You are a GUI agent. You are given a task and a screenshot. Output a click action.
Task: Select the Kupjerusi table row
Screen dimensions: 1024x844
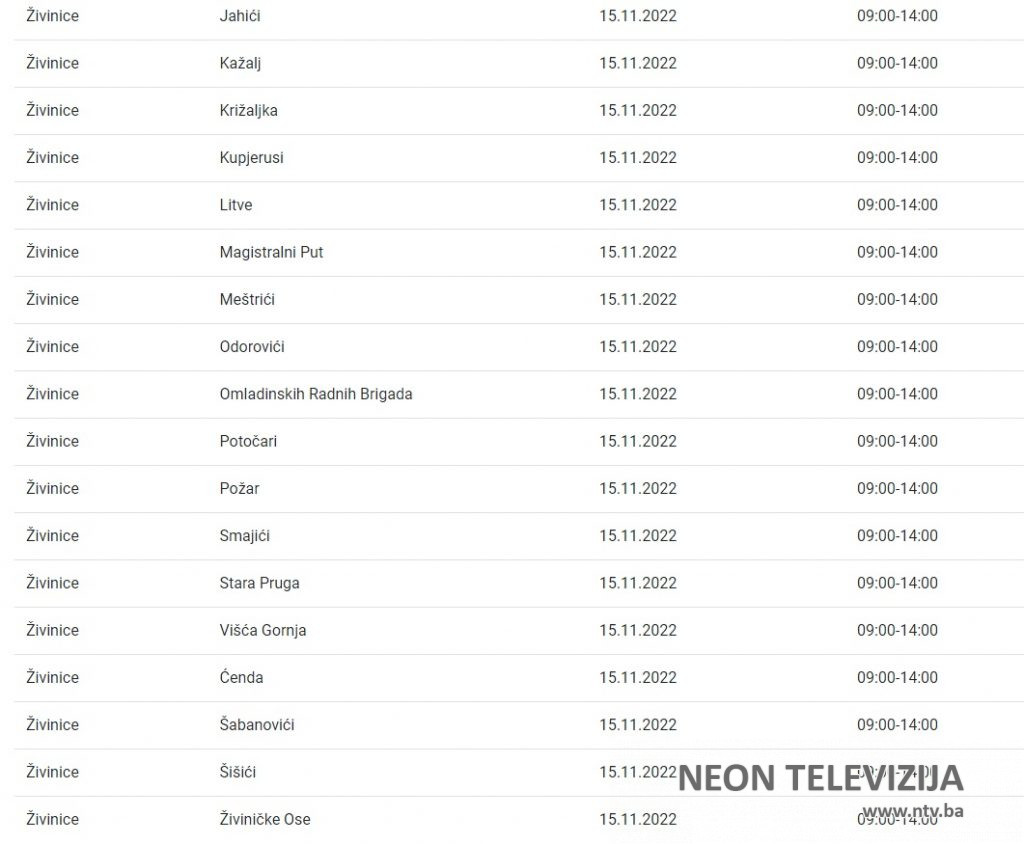click(x=251, y=157)
